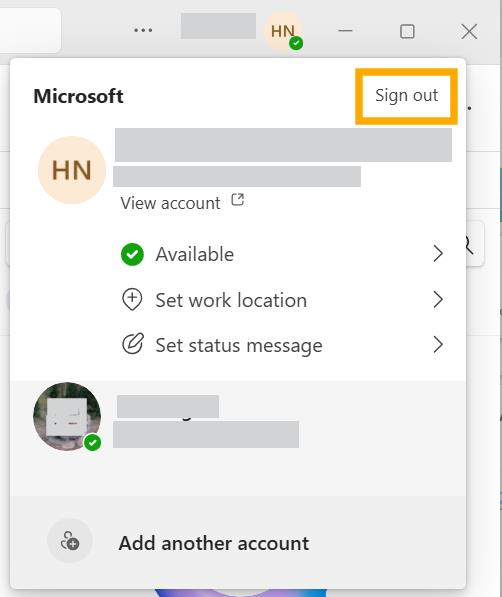Screen dimensions: 502x597
Task: Expand the Set status message chevron
Action: (x=438, y=345)
